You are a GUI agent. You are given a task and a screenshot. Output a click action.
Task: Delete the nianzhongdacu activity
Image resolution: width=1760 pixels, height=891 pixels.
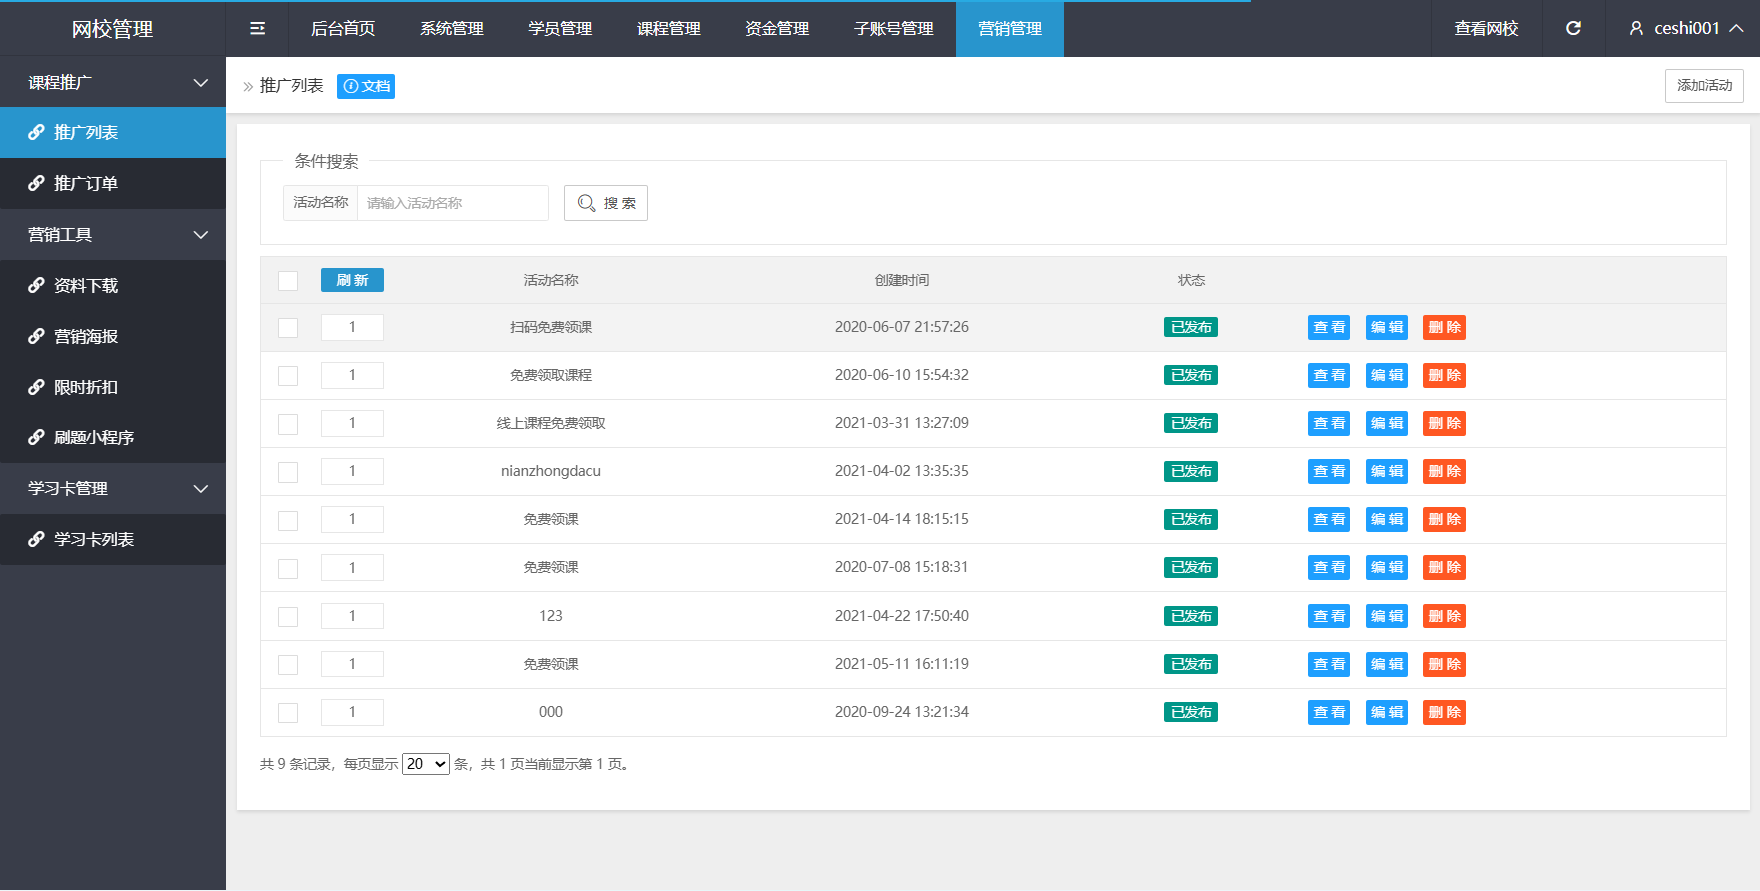coord(1445,471)
